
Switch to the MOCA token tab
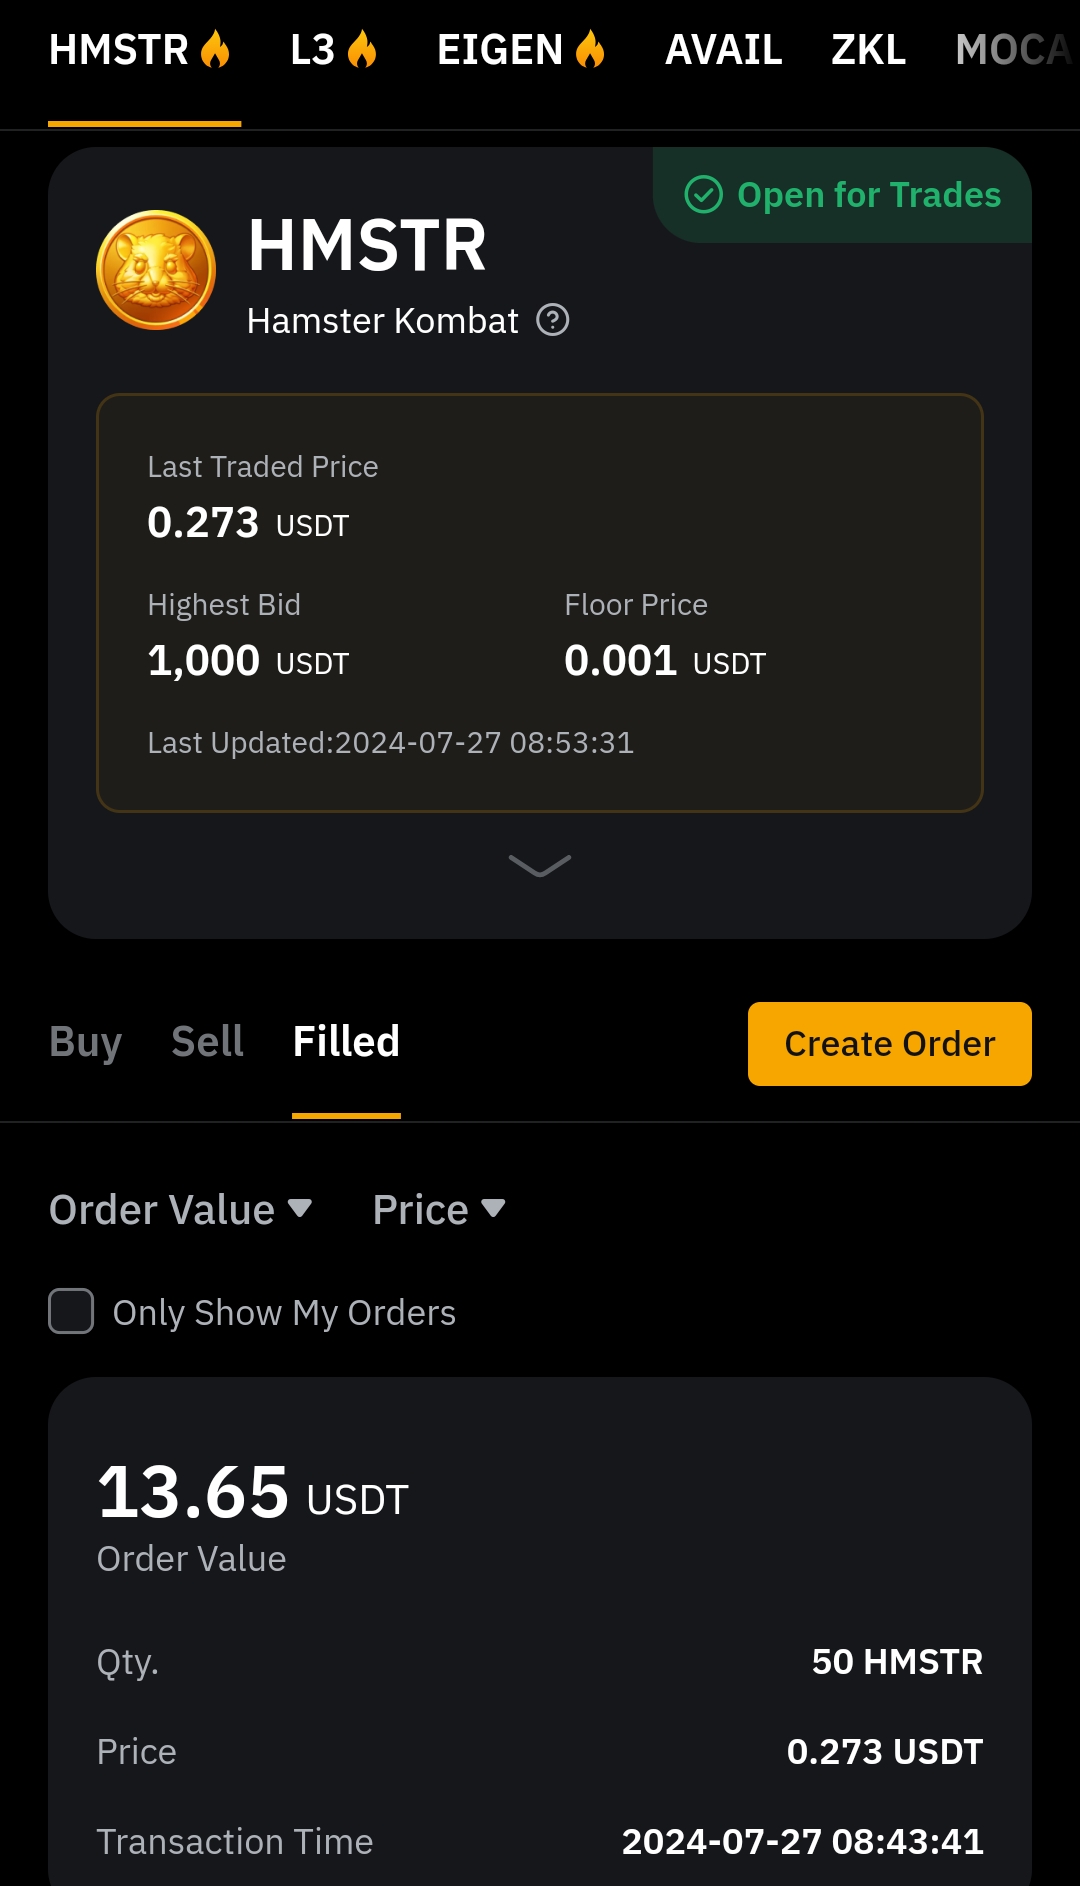[1012, 50]
